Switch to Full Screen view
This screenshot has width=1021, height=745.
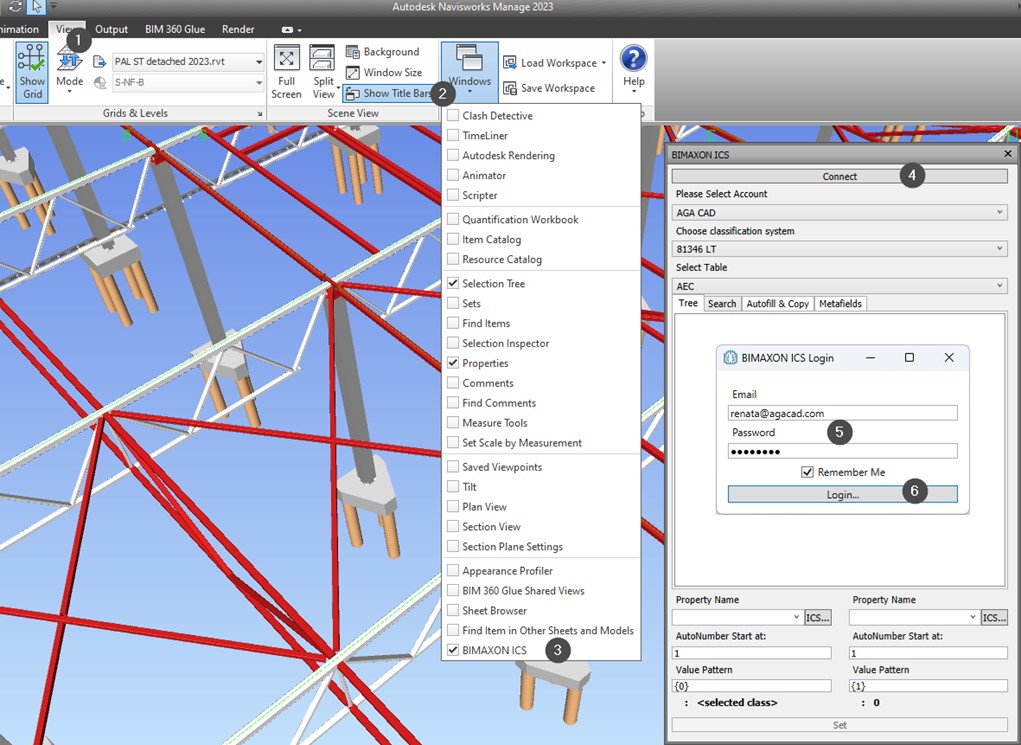287,72
